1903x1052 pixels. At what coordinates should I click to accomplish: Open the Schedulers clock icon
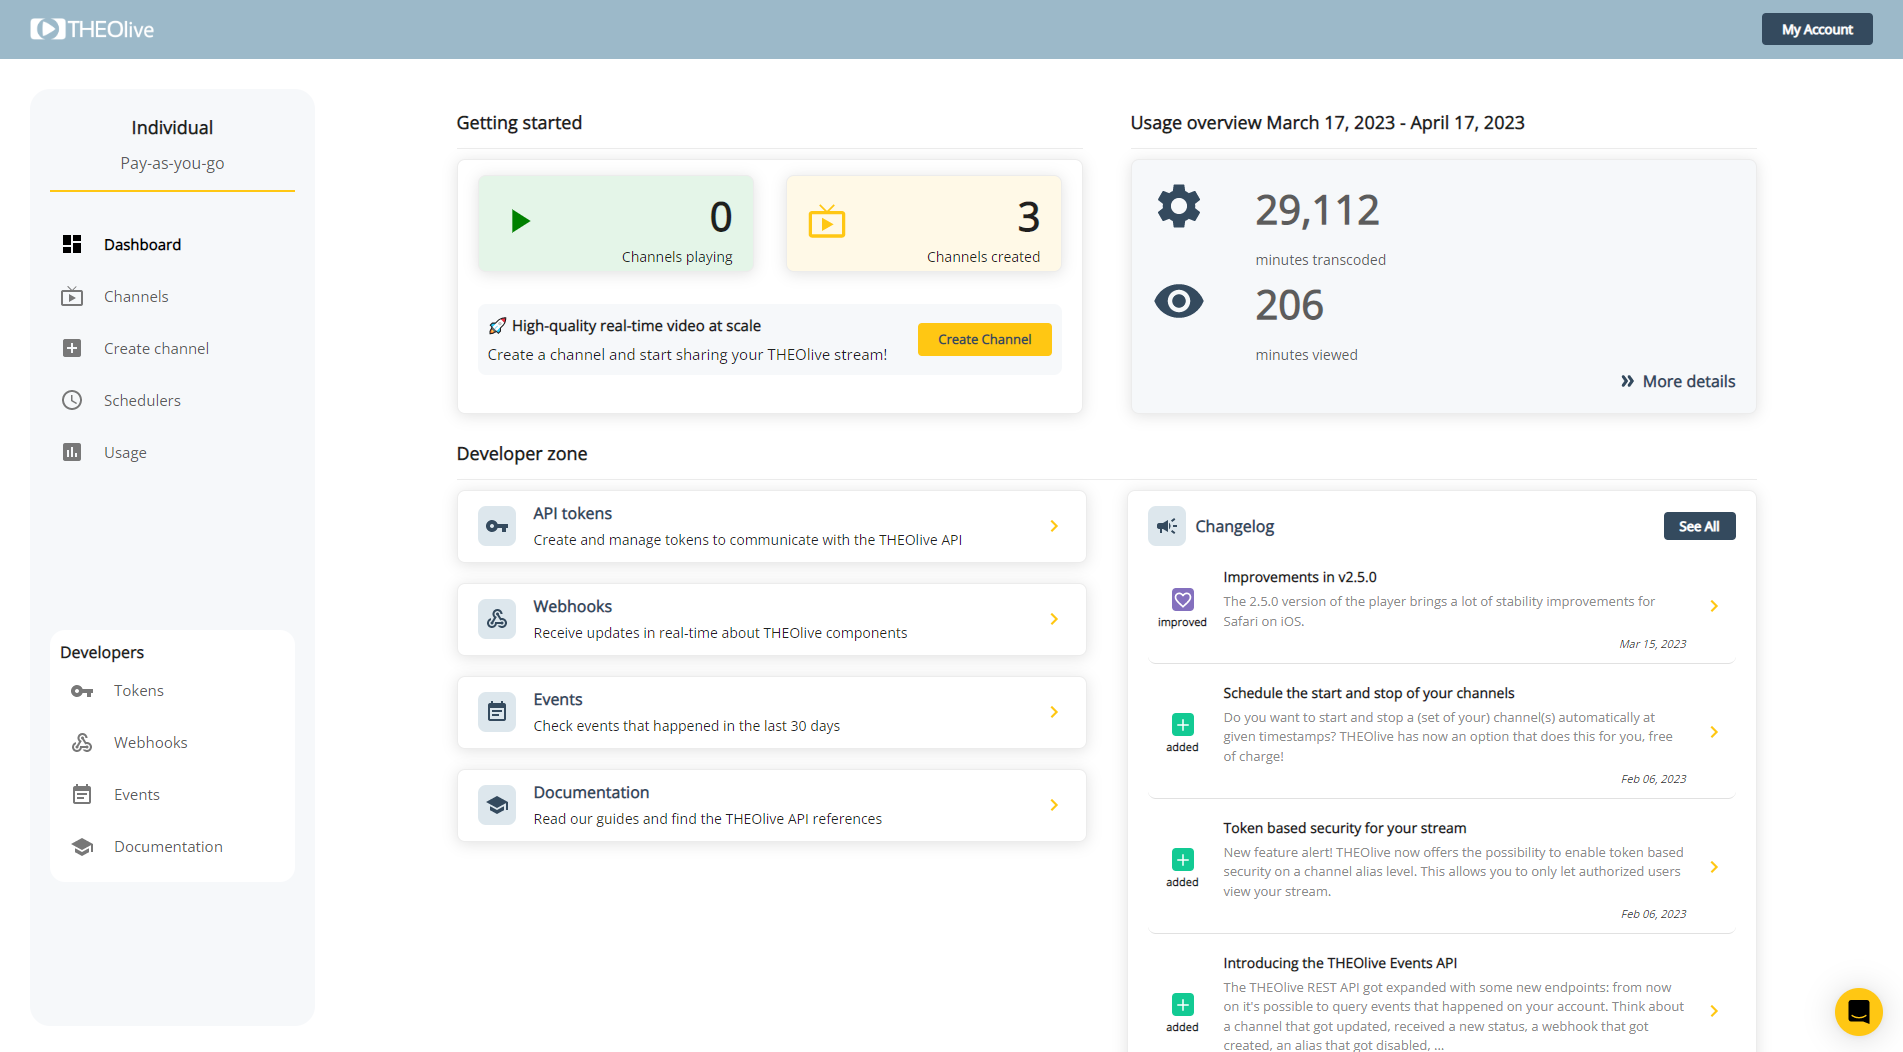click(x=71, y=400)
